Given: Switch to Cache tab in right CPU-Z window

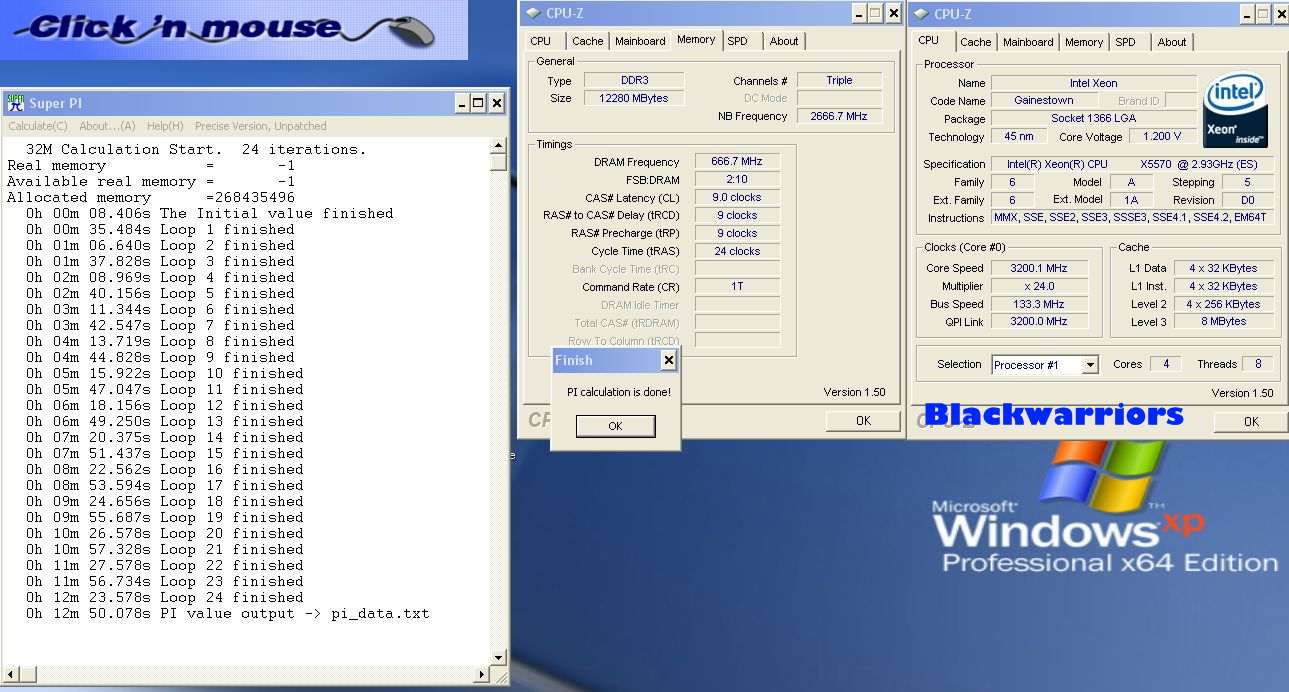Looking at the screenshot, I should click(x=975, y=42).
